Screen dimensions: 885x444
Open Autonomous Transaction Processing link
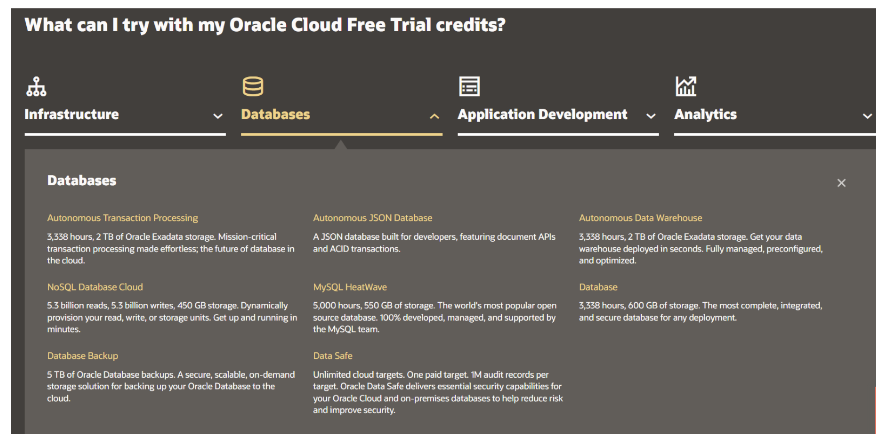coord(122,218)
